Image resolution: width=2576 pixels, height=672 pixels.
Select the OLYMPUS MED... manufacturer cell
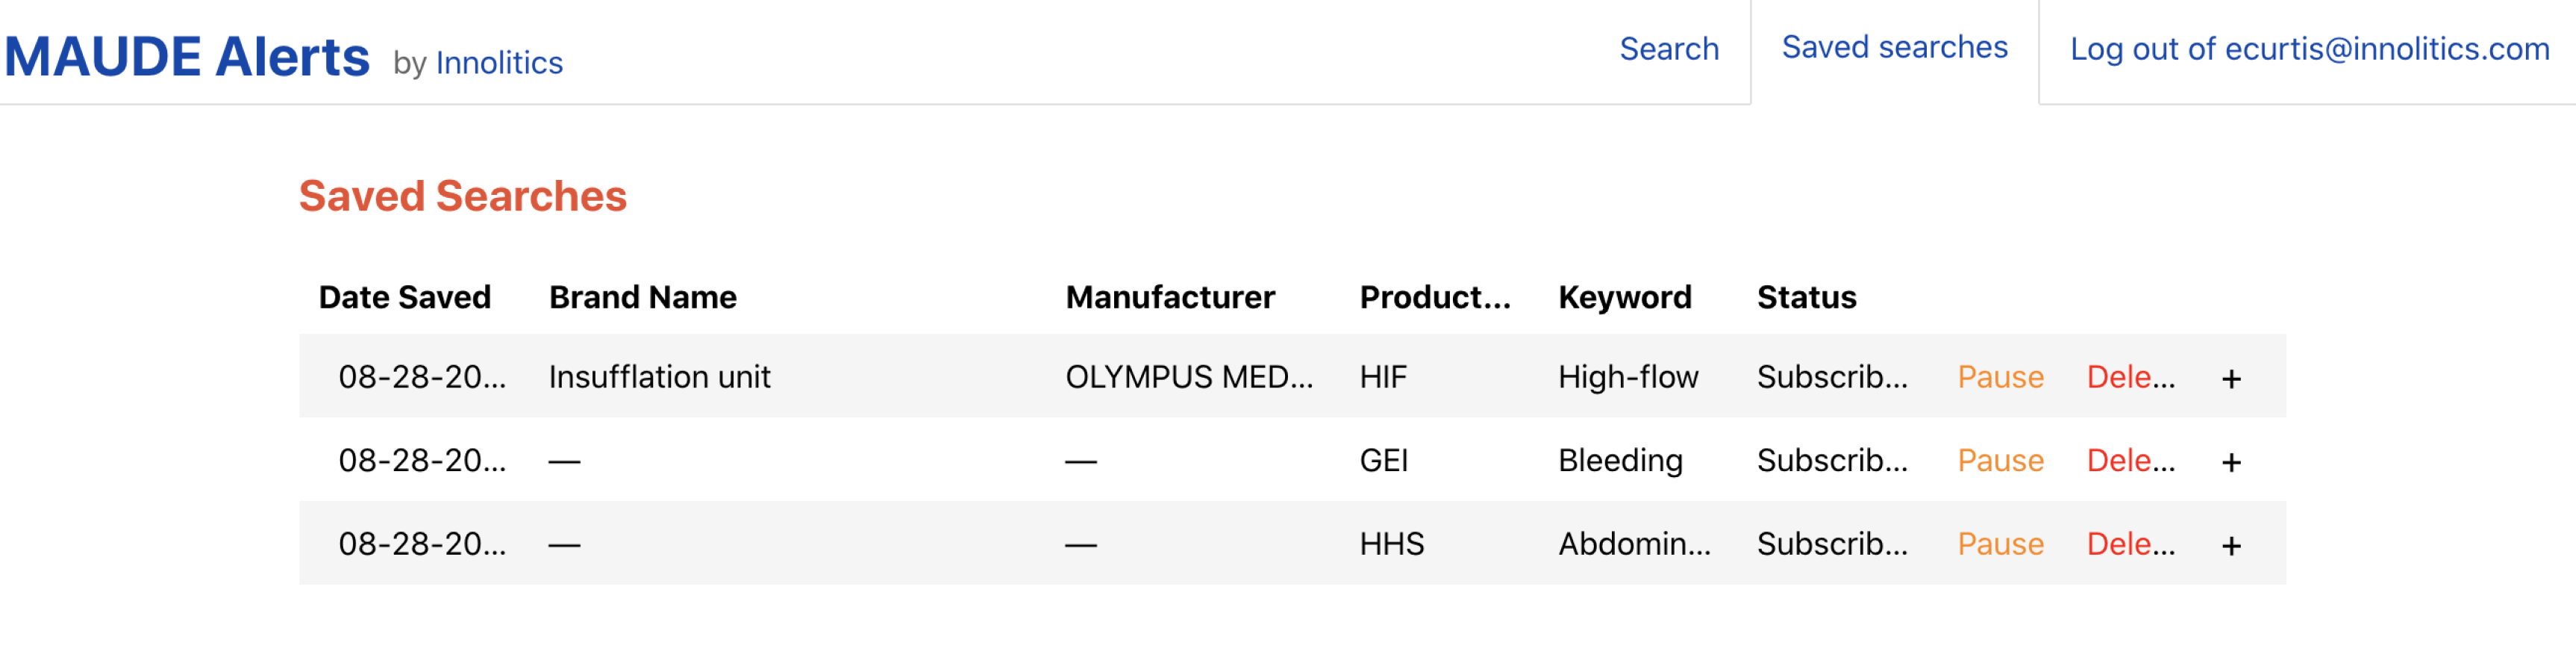point(1189,377)
